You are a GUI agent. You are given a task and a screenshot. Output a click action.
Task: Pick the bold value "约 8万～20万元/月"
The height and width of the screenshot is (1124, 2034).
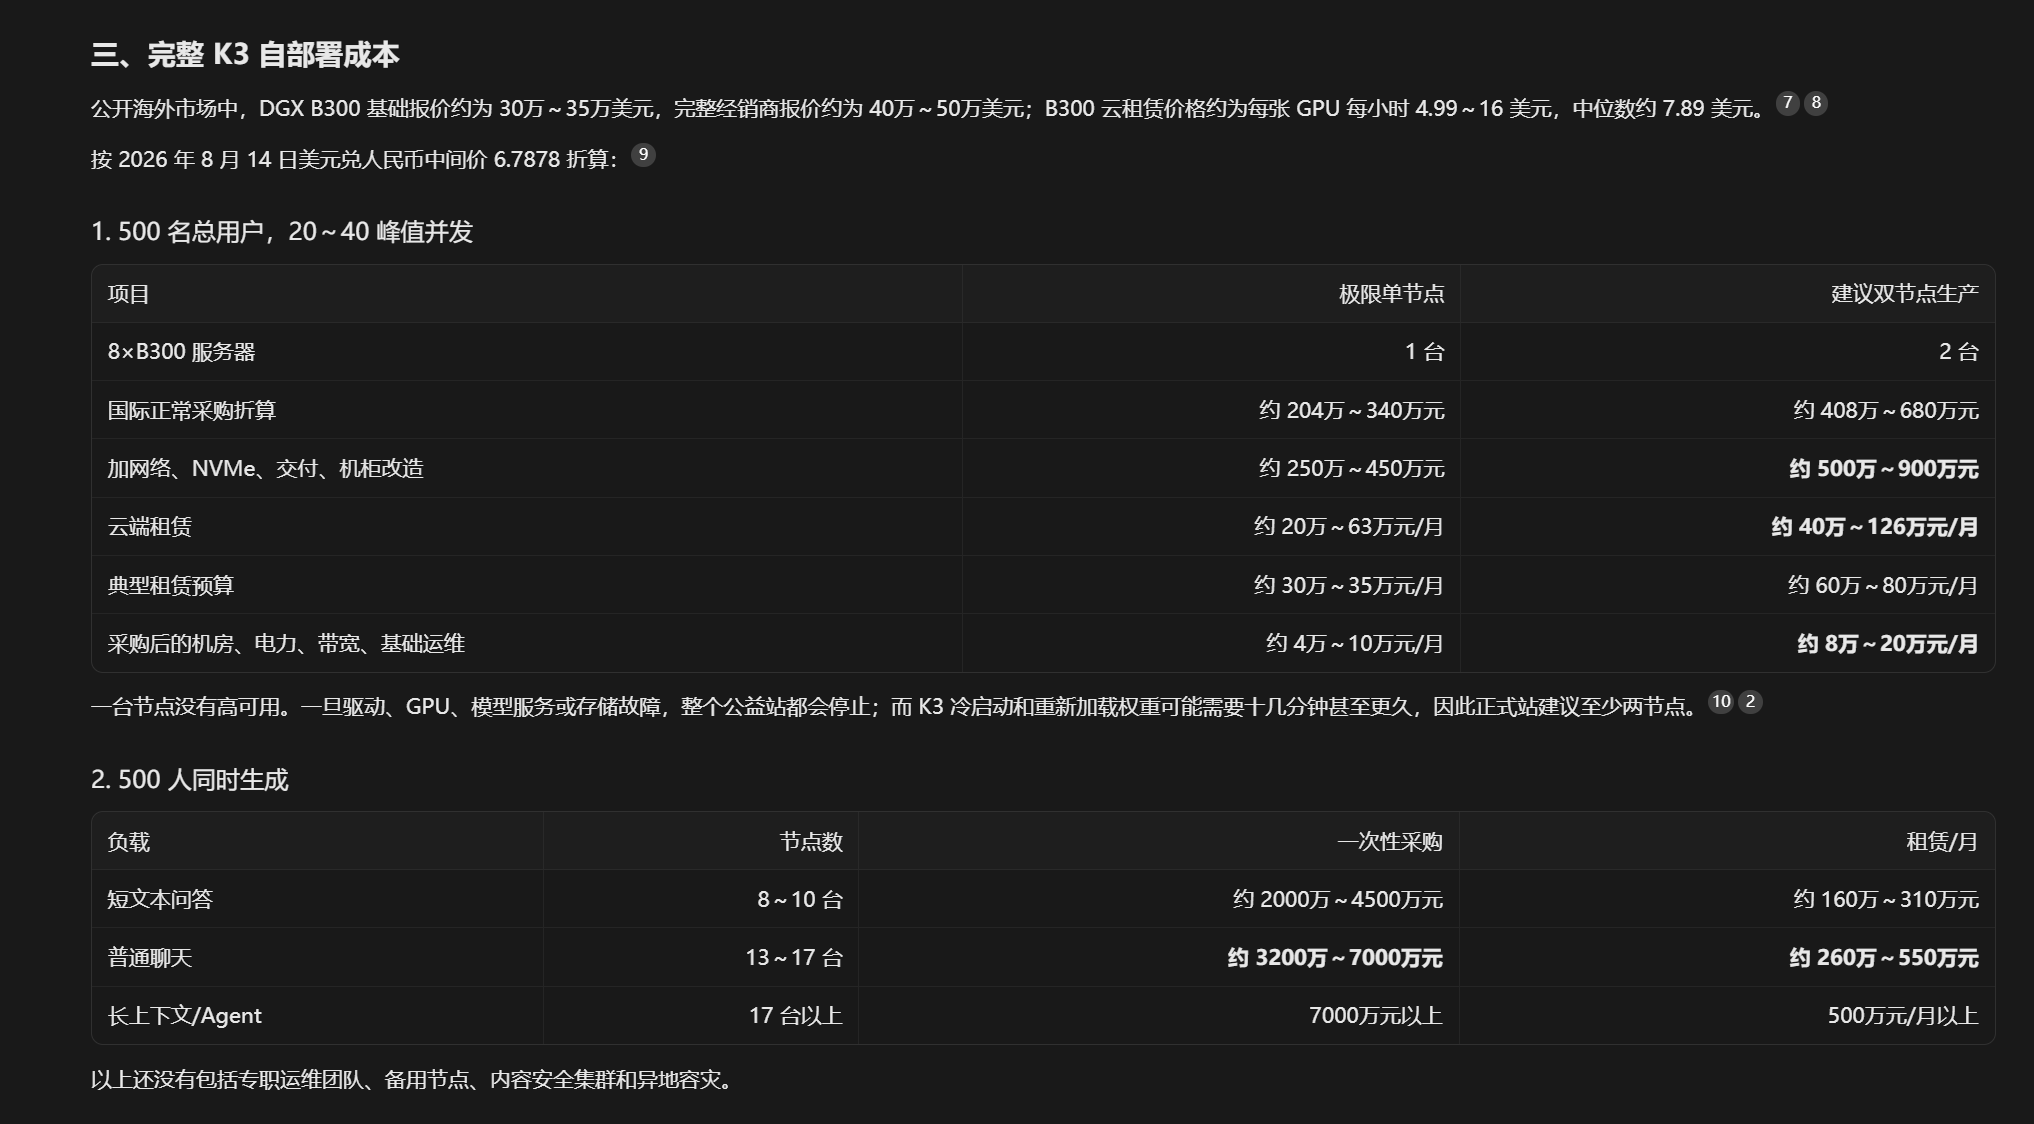(x=1888, y=644)
